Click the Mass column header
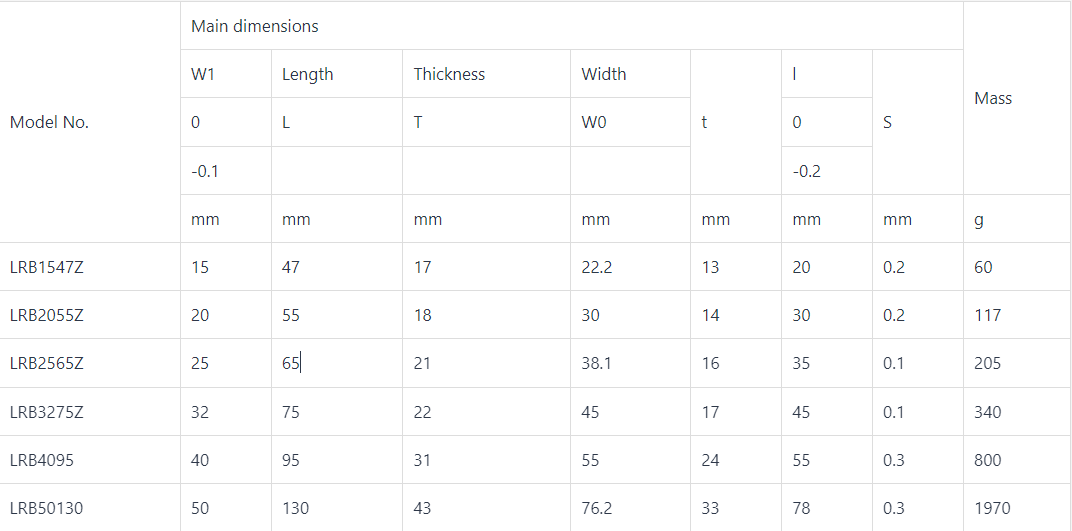 click(1017, 98)
